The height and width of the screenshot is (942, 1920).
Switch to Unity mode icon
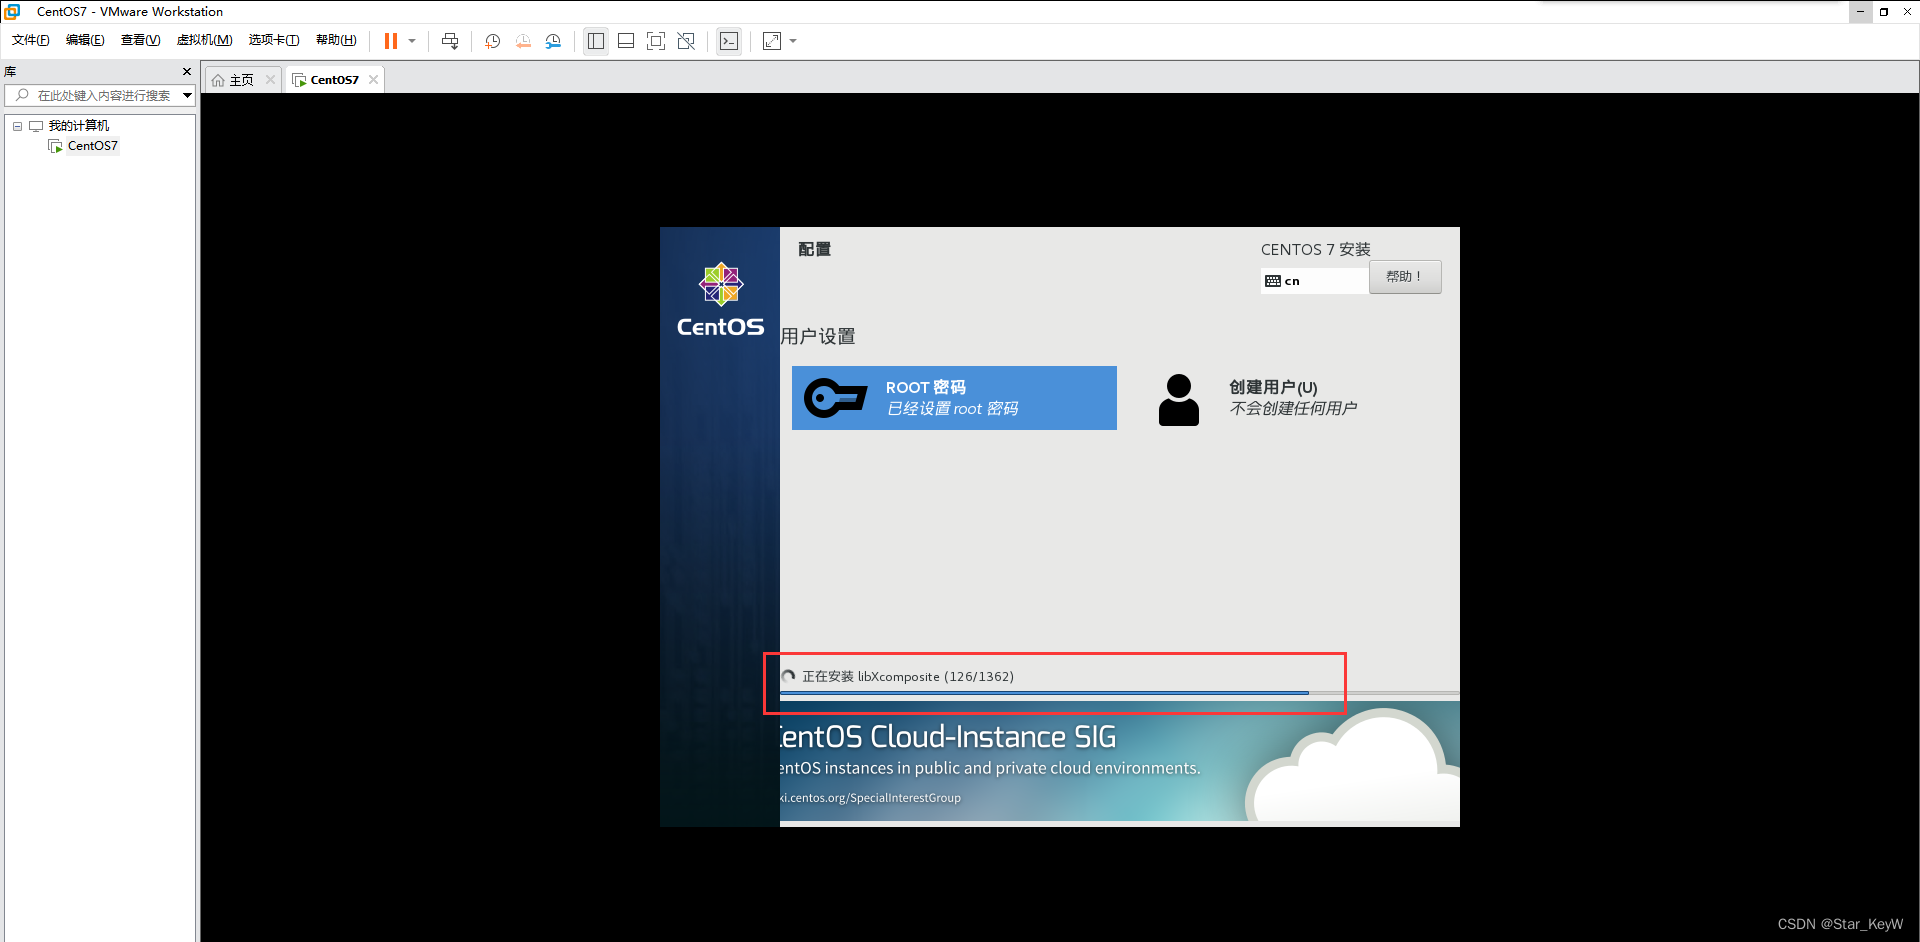click(686, 41)
